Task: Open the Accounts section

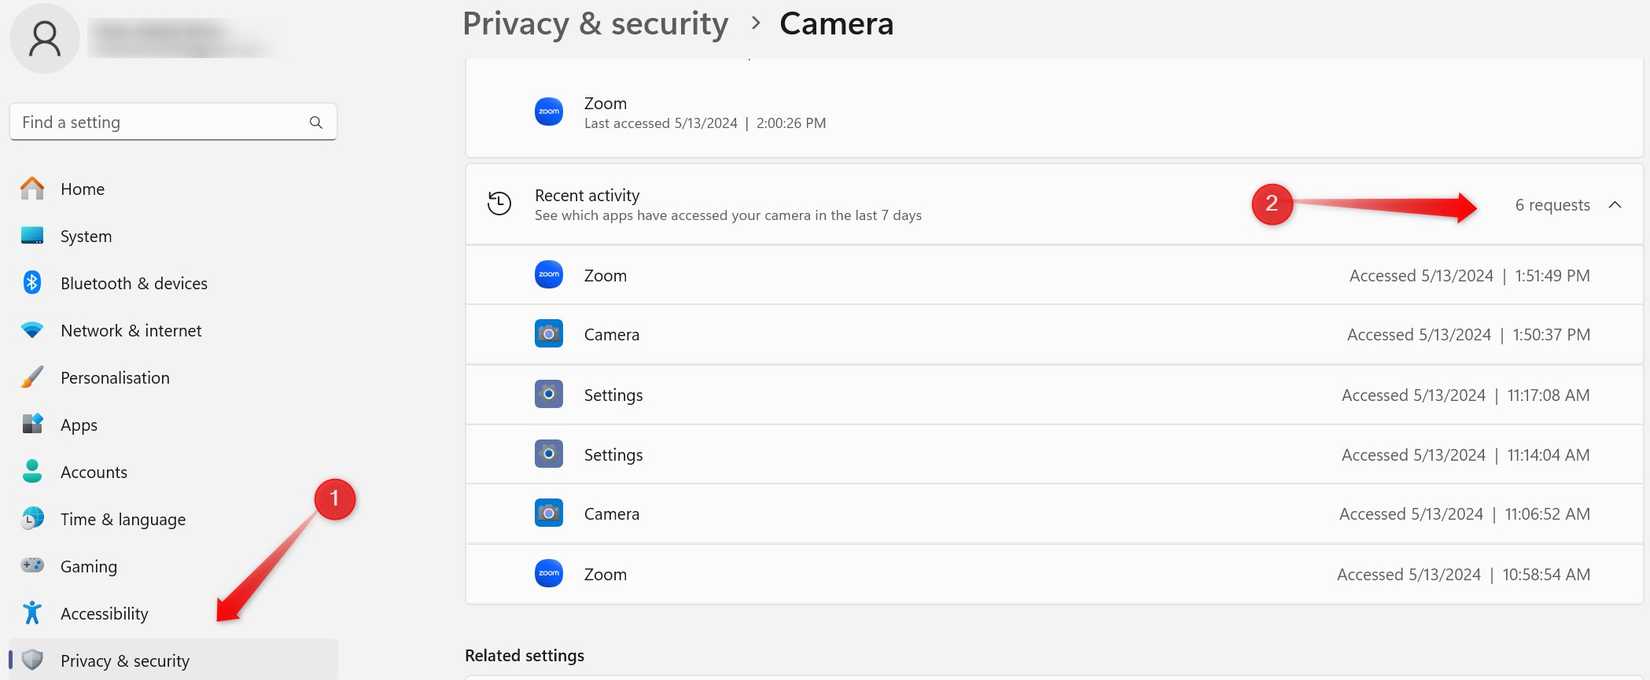Action: click(94, 471)
